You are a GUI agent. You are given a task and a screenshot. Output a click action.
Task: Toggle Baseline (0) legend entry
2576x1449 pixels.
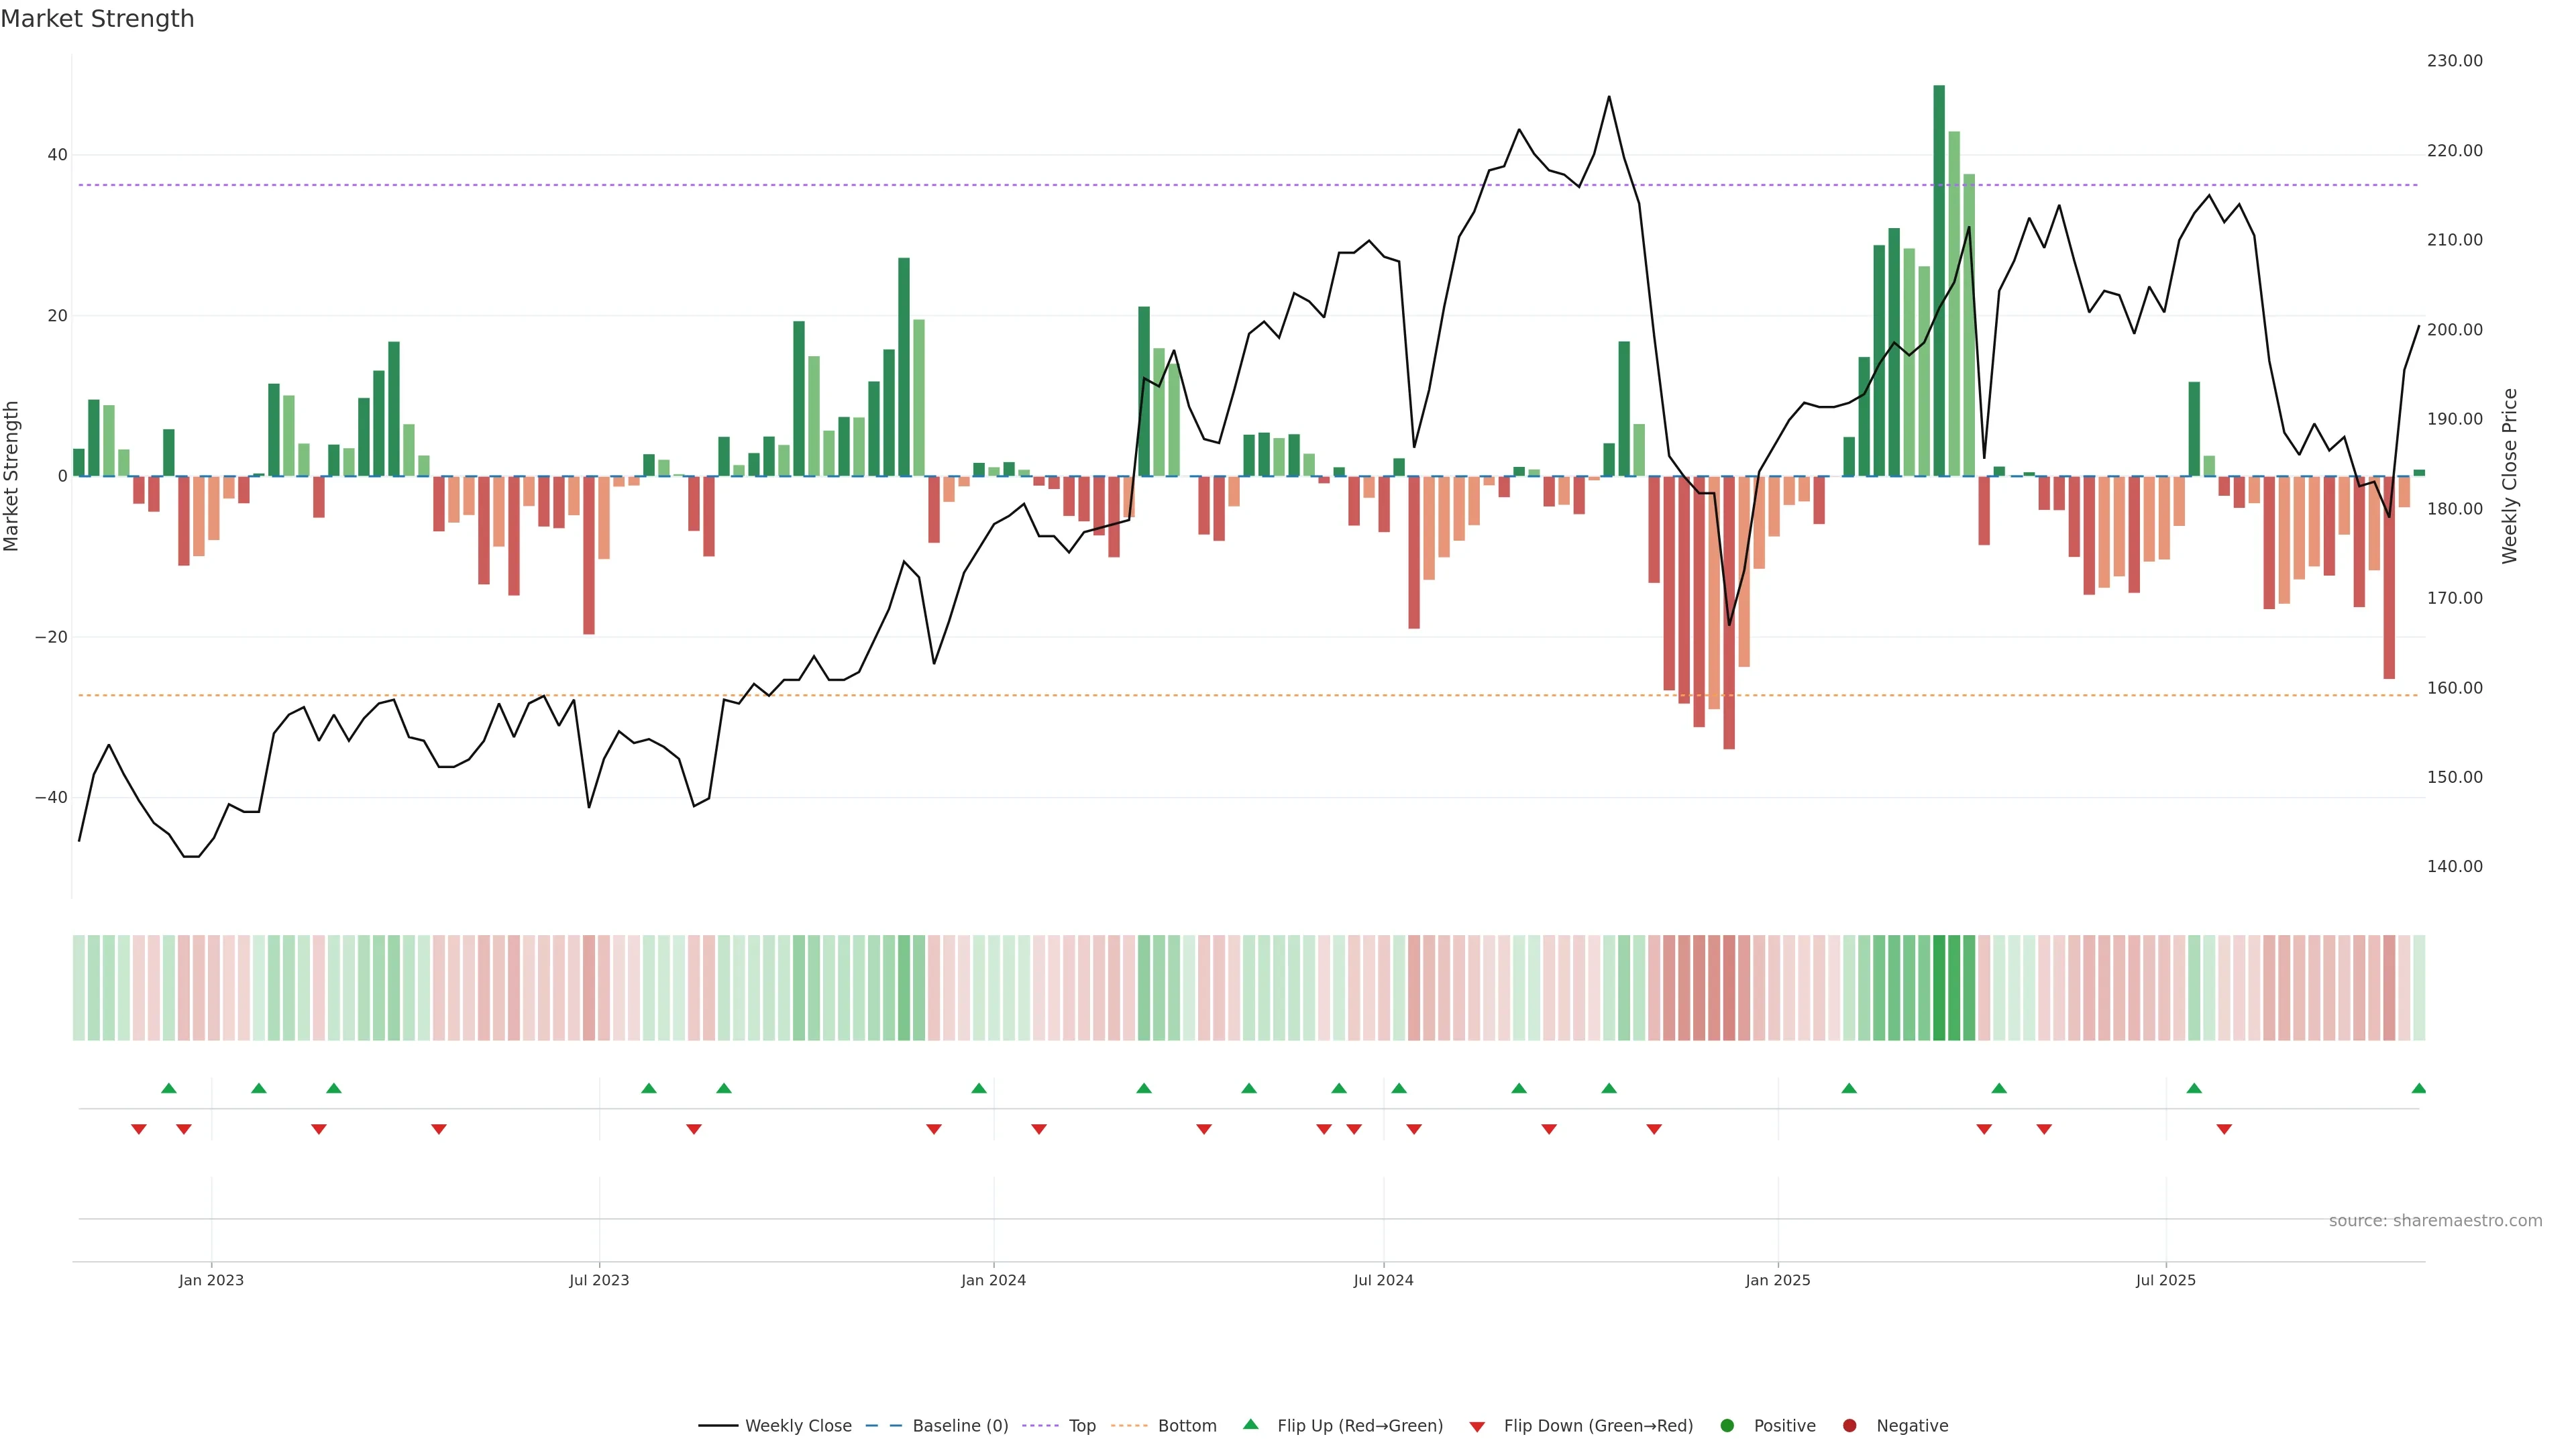(960, 1426)
